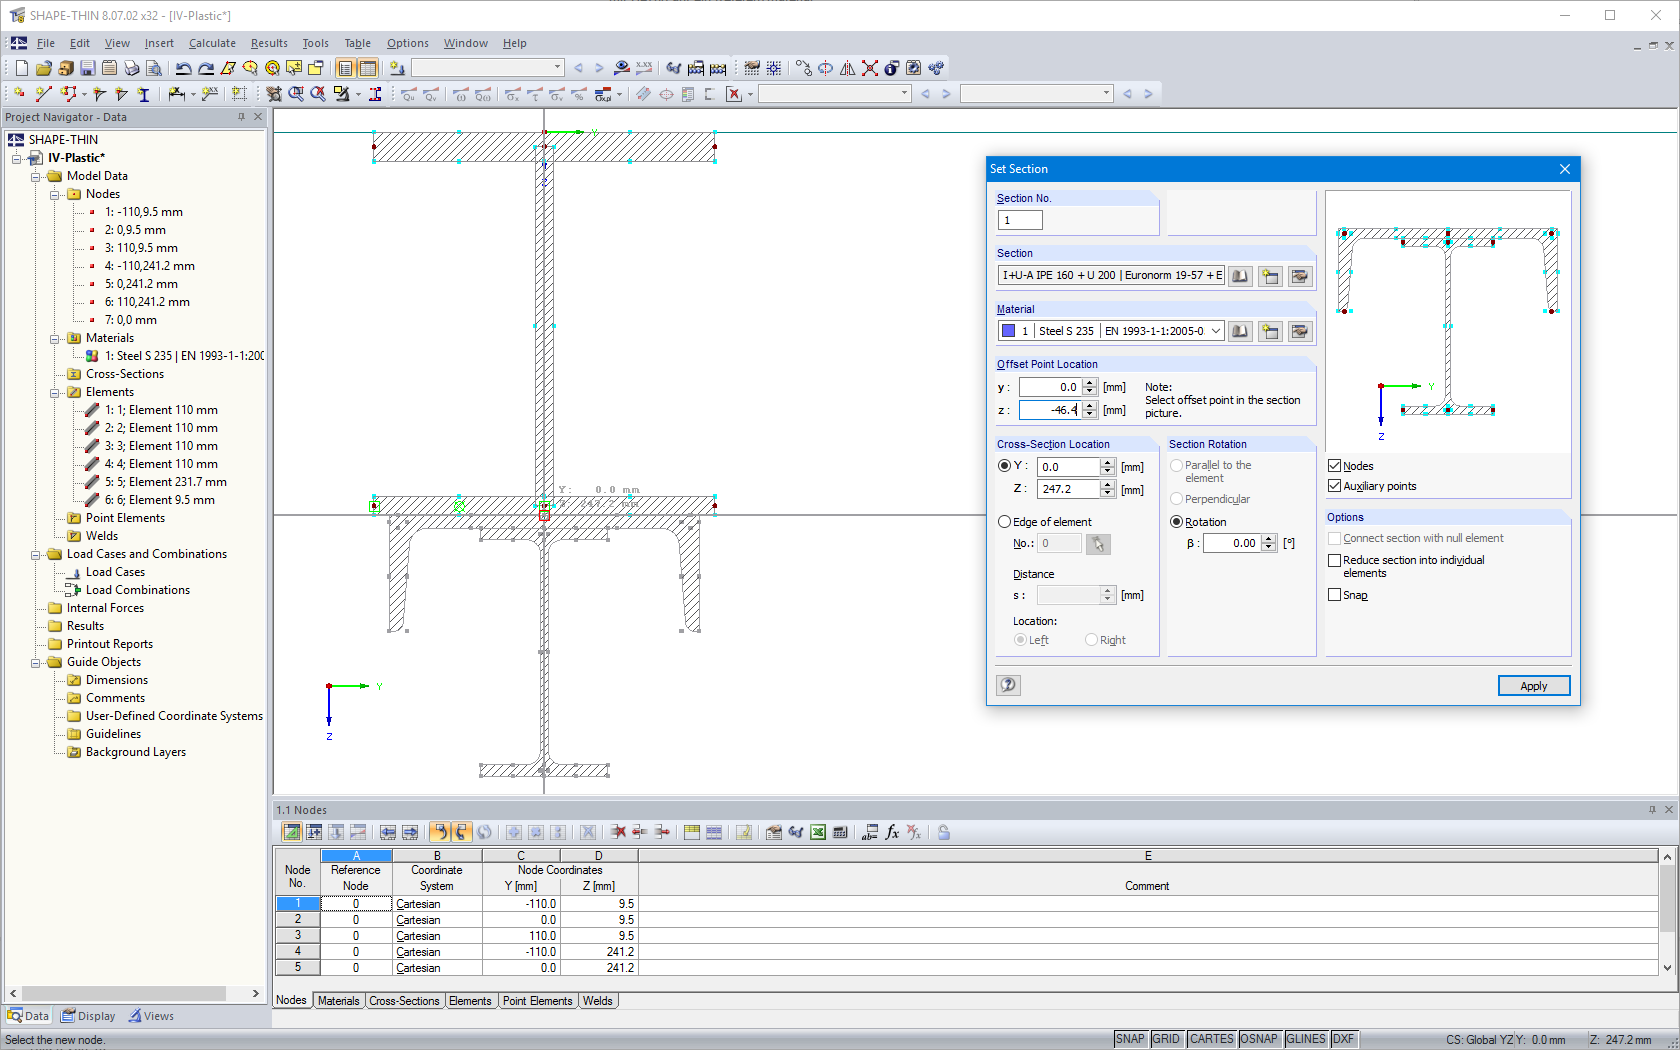Select the Edge of element radio button

pyautogui.click(x=1005, y=522)
